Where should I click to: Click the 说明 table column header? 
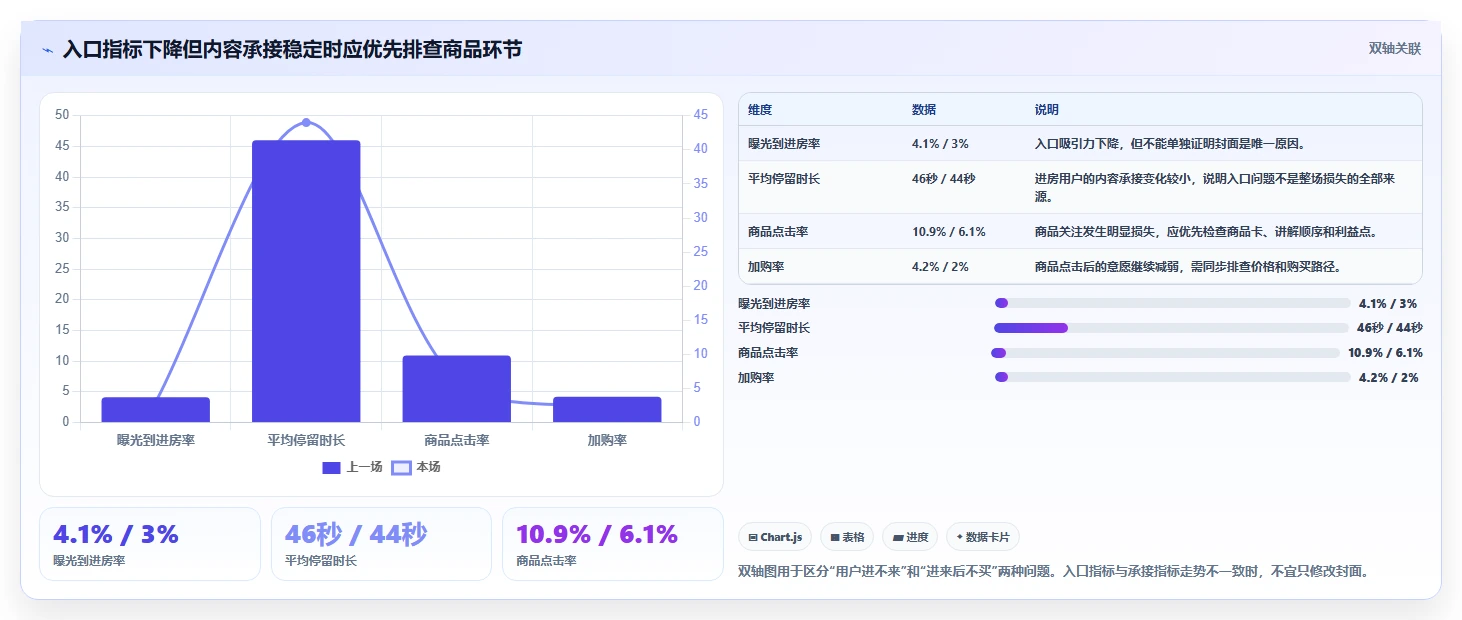click(1047, 110)
